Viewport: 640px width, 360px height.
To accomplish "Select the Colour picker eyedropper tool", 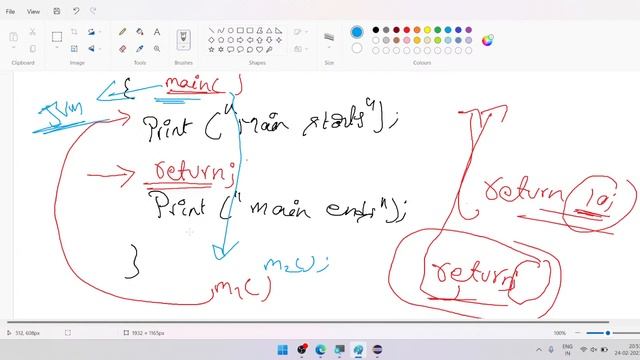I will coord(140,49).
